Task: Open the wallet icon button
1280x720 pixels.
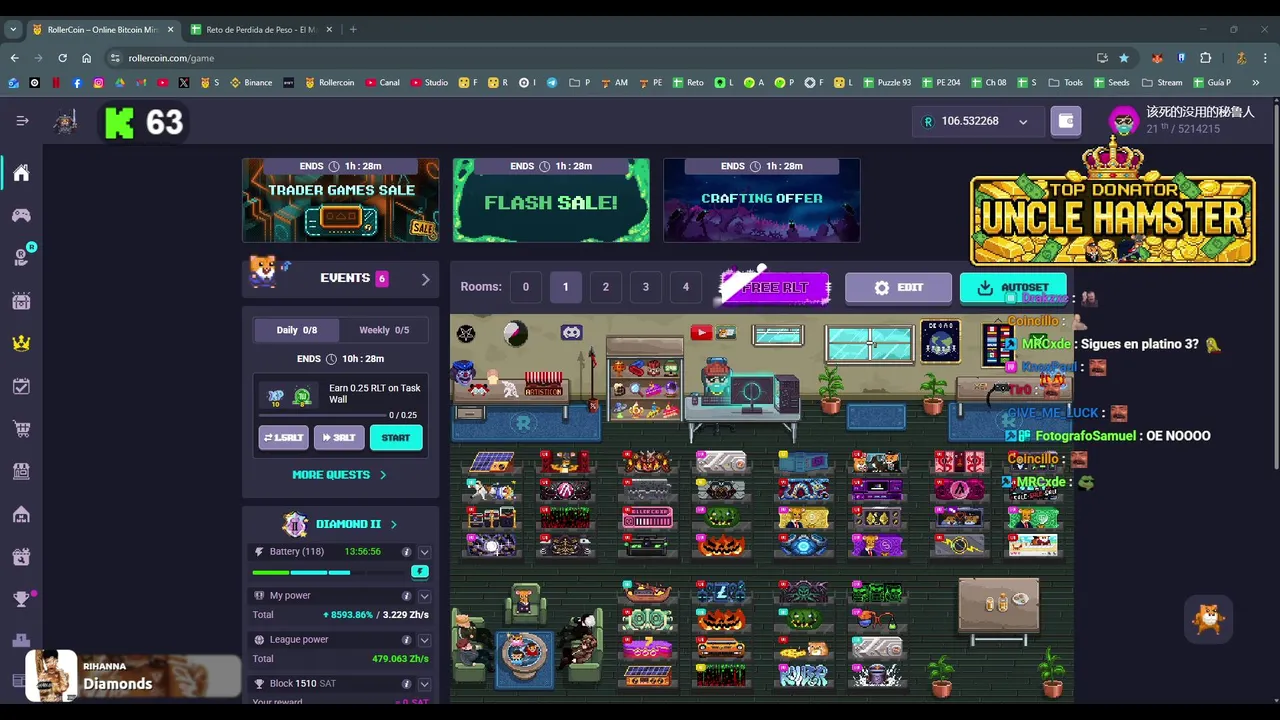Action: click(x=1066, y=121)
